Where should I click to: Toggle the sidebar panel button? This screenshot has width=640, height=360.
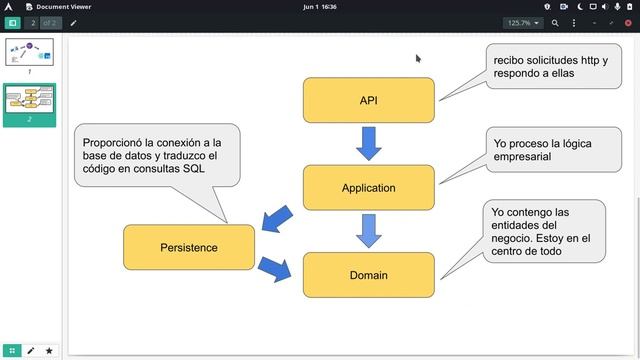(13, 23)
